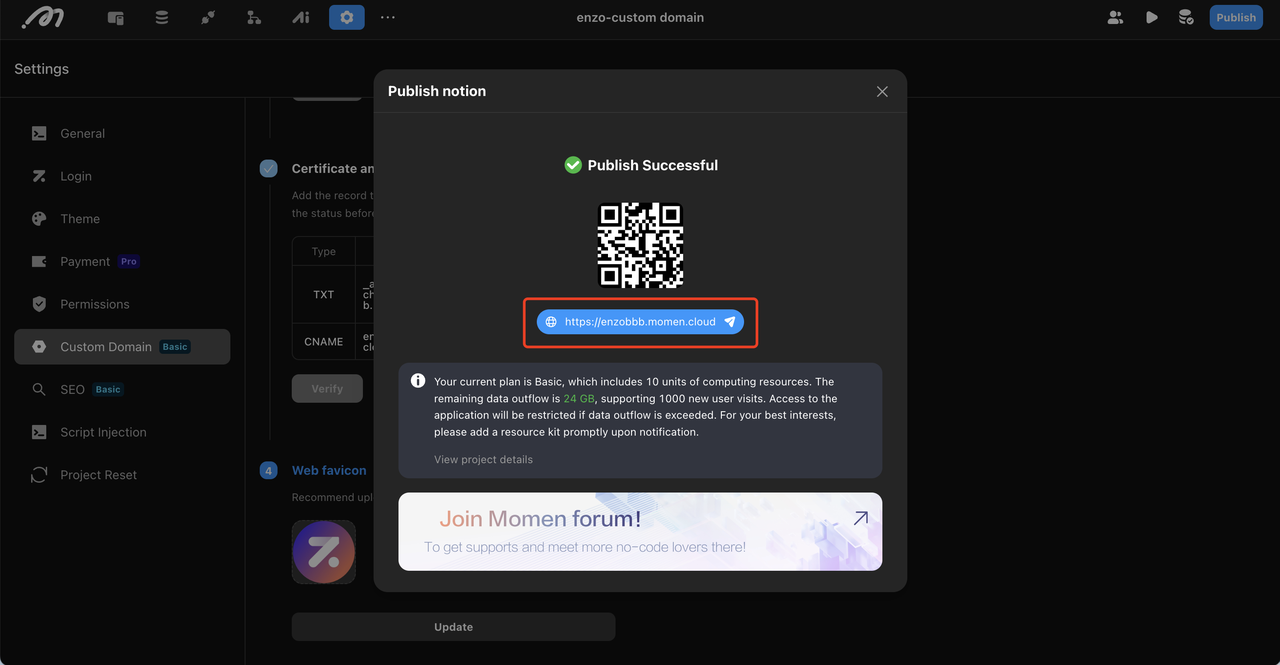The height and width of the screenshot is (665, 1280).
Task: Open SEO settings
Action: pos(122,389)
